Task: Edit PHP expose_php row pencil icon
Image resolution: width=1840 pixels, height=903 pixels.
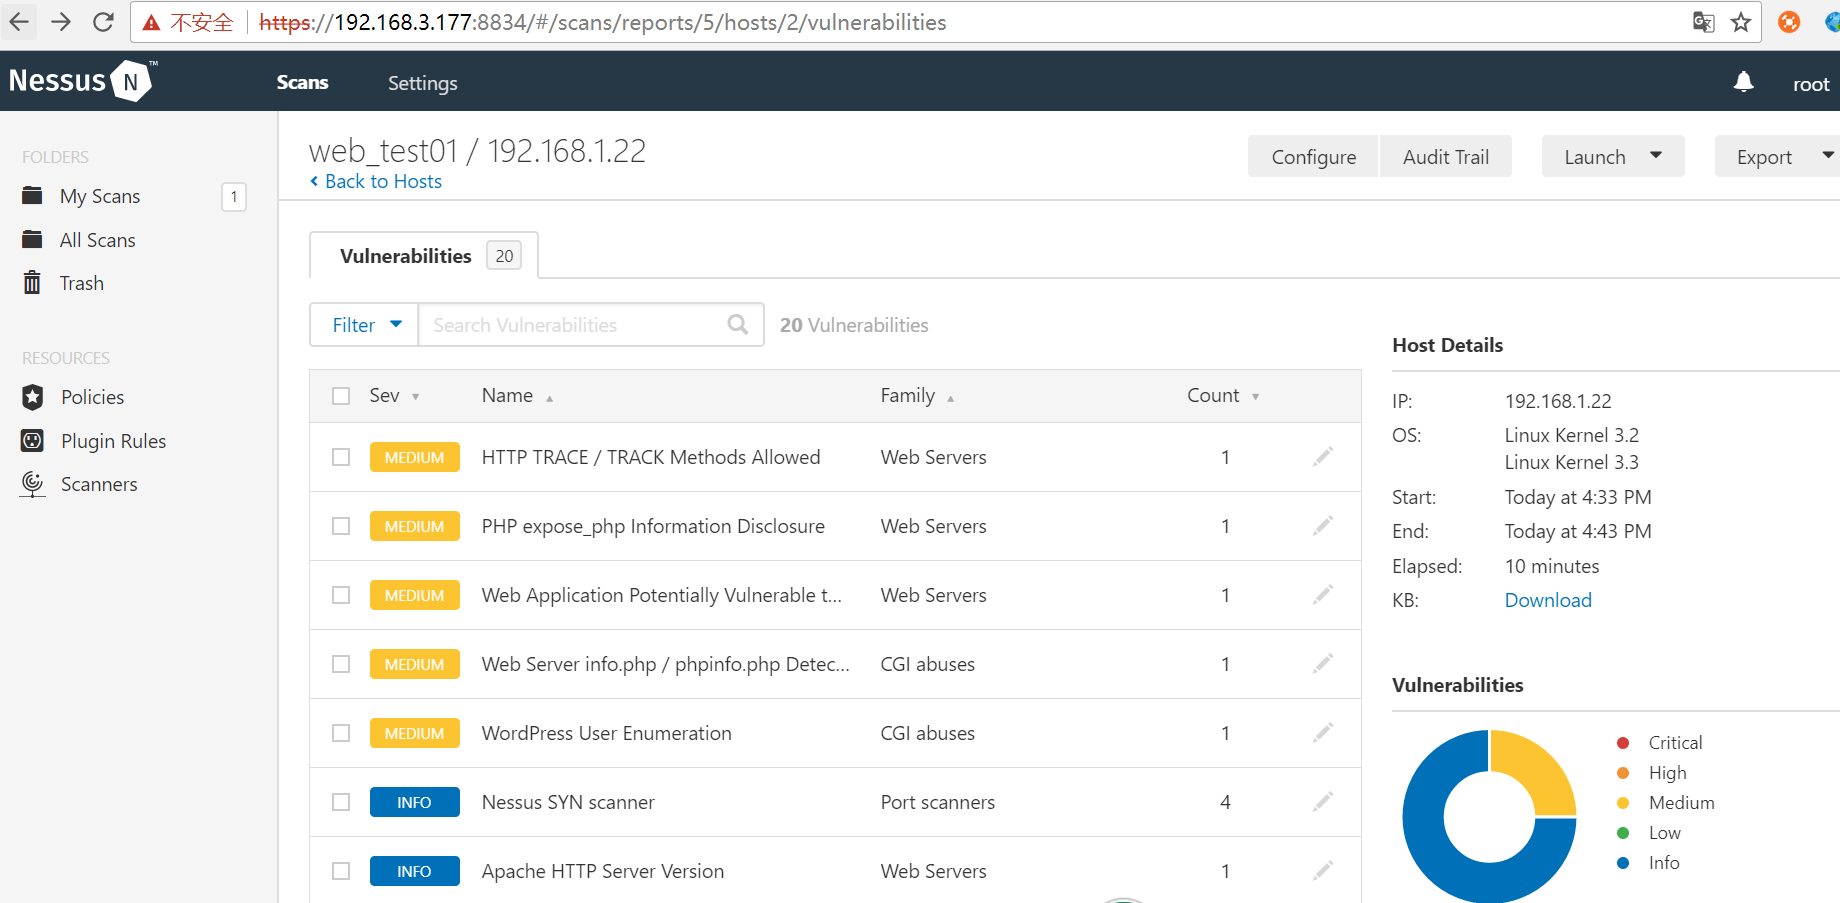Action: coord(1323,526)
